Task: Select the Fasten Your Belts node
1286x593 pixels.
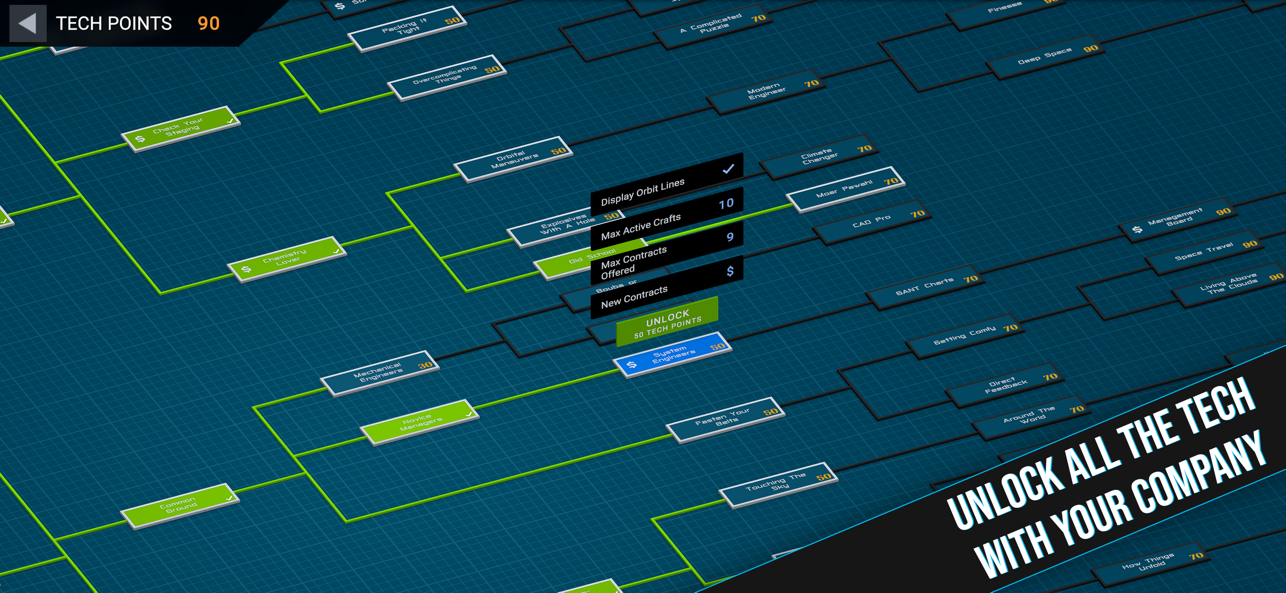Action: coord(726,419)
